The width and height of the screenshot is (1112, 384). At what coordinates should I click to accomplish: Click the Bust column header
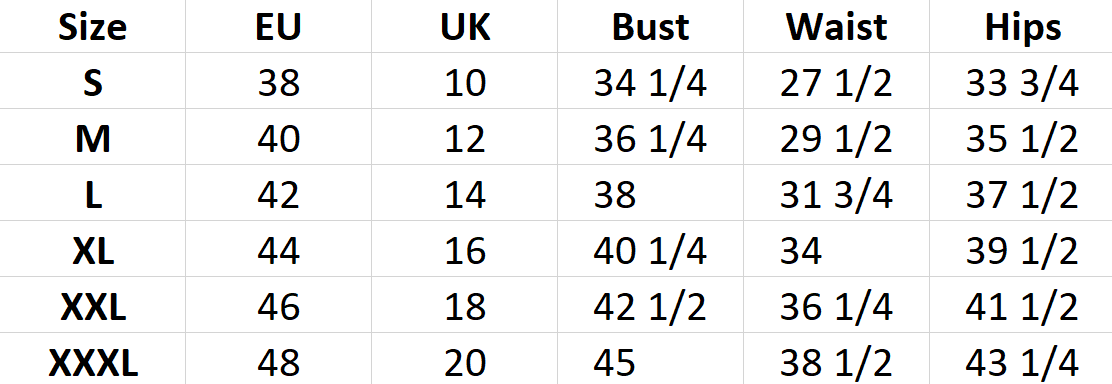pyautogui.click(x=650, y=26)
